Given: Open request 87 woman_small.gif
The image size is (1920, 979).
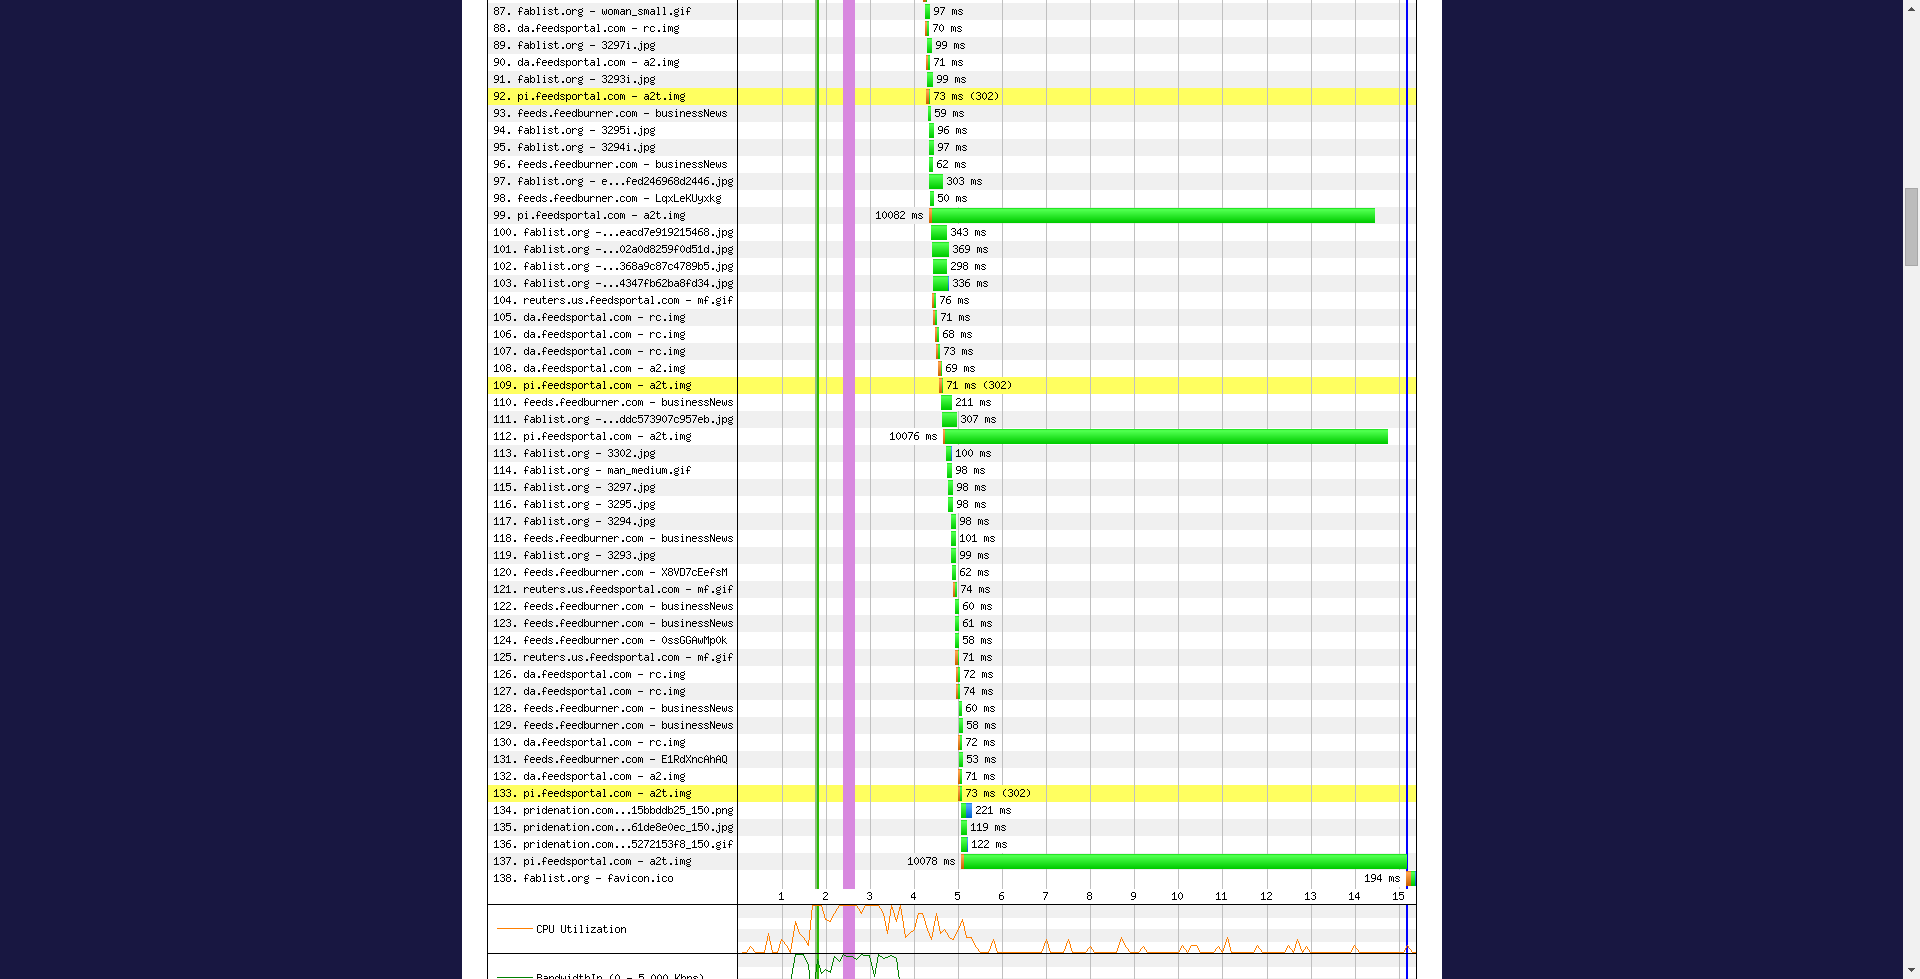Looking at the screenshot, I should point(603,12).
